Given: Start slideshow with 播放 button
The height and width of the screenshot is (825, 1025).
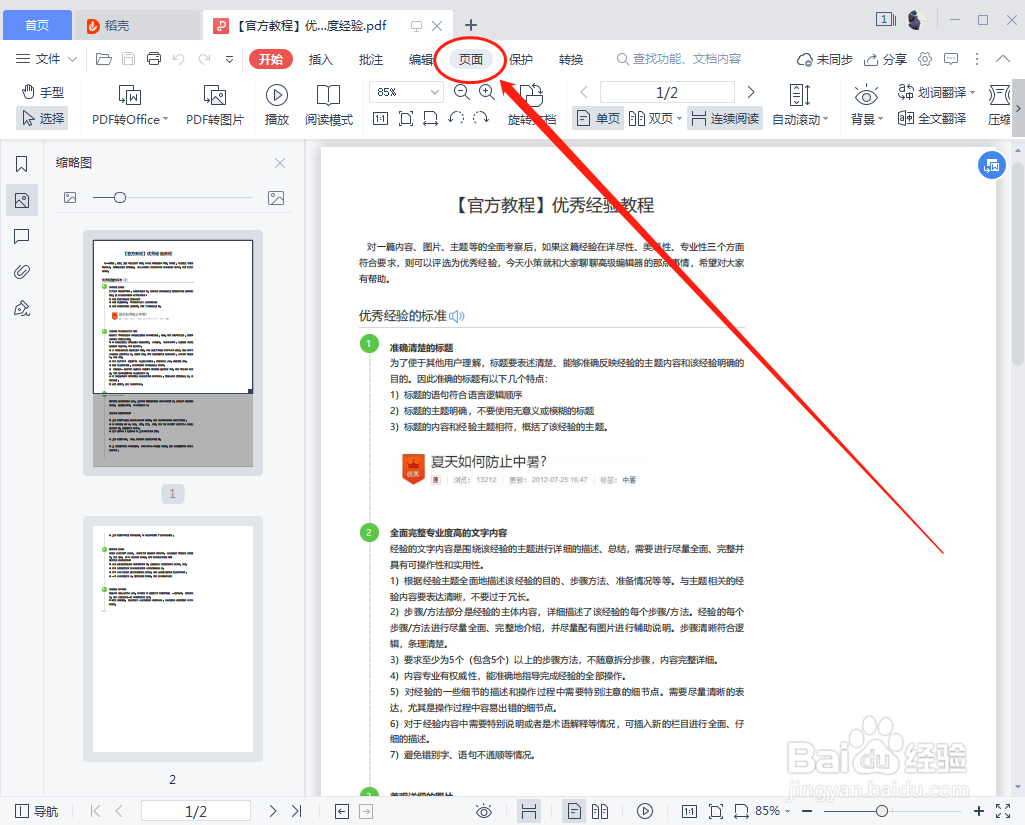Looking at the screenshot, I should (x=277, y=105).
